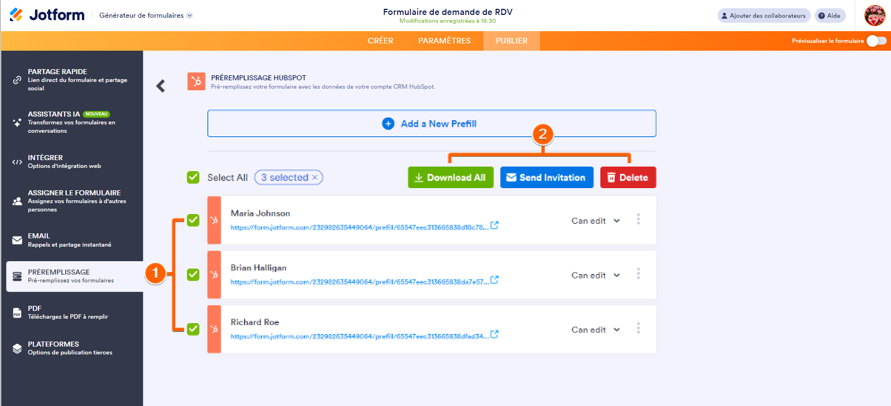This screenshot has width=891, height=406.
Task: Change Can edit permission for Richard Roe
Action: [596, 329]
